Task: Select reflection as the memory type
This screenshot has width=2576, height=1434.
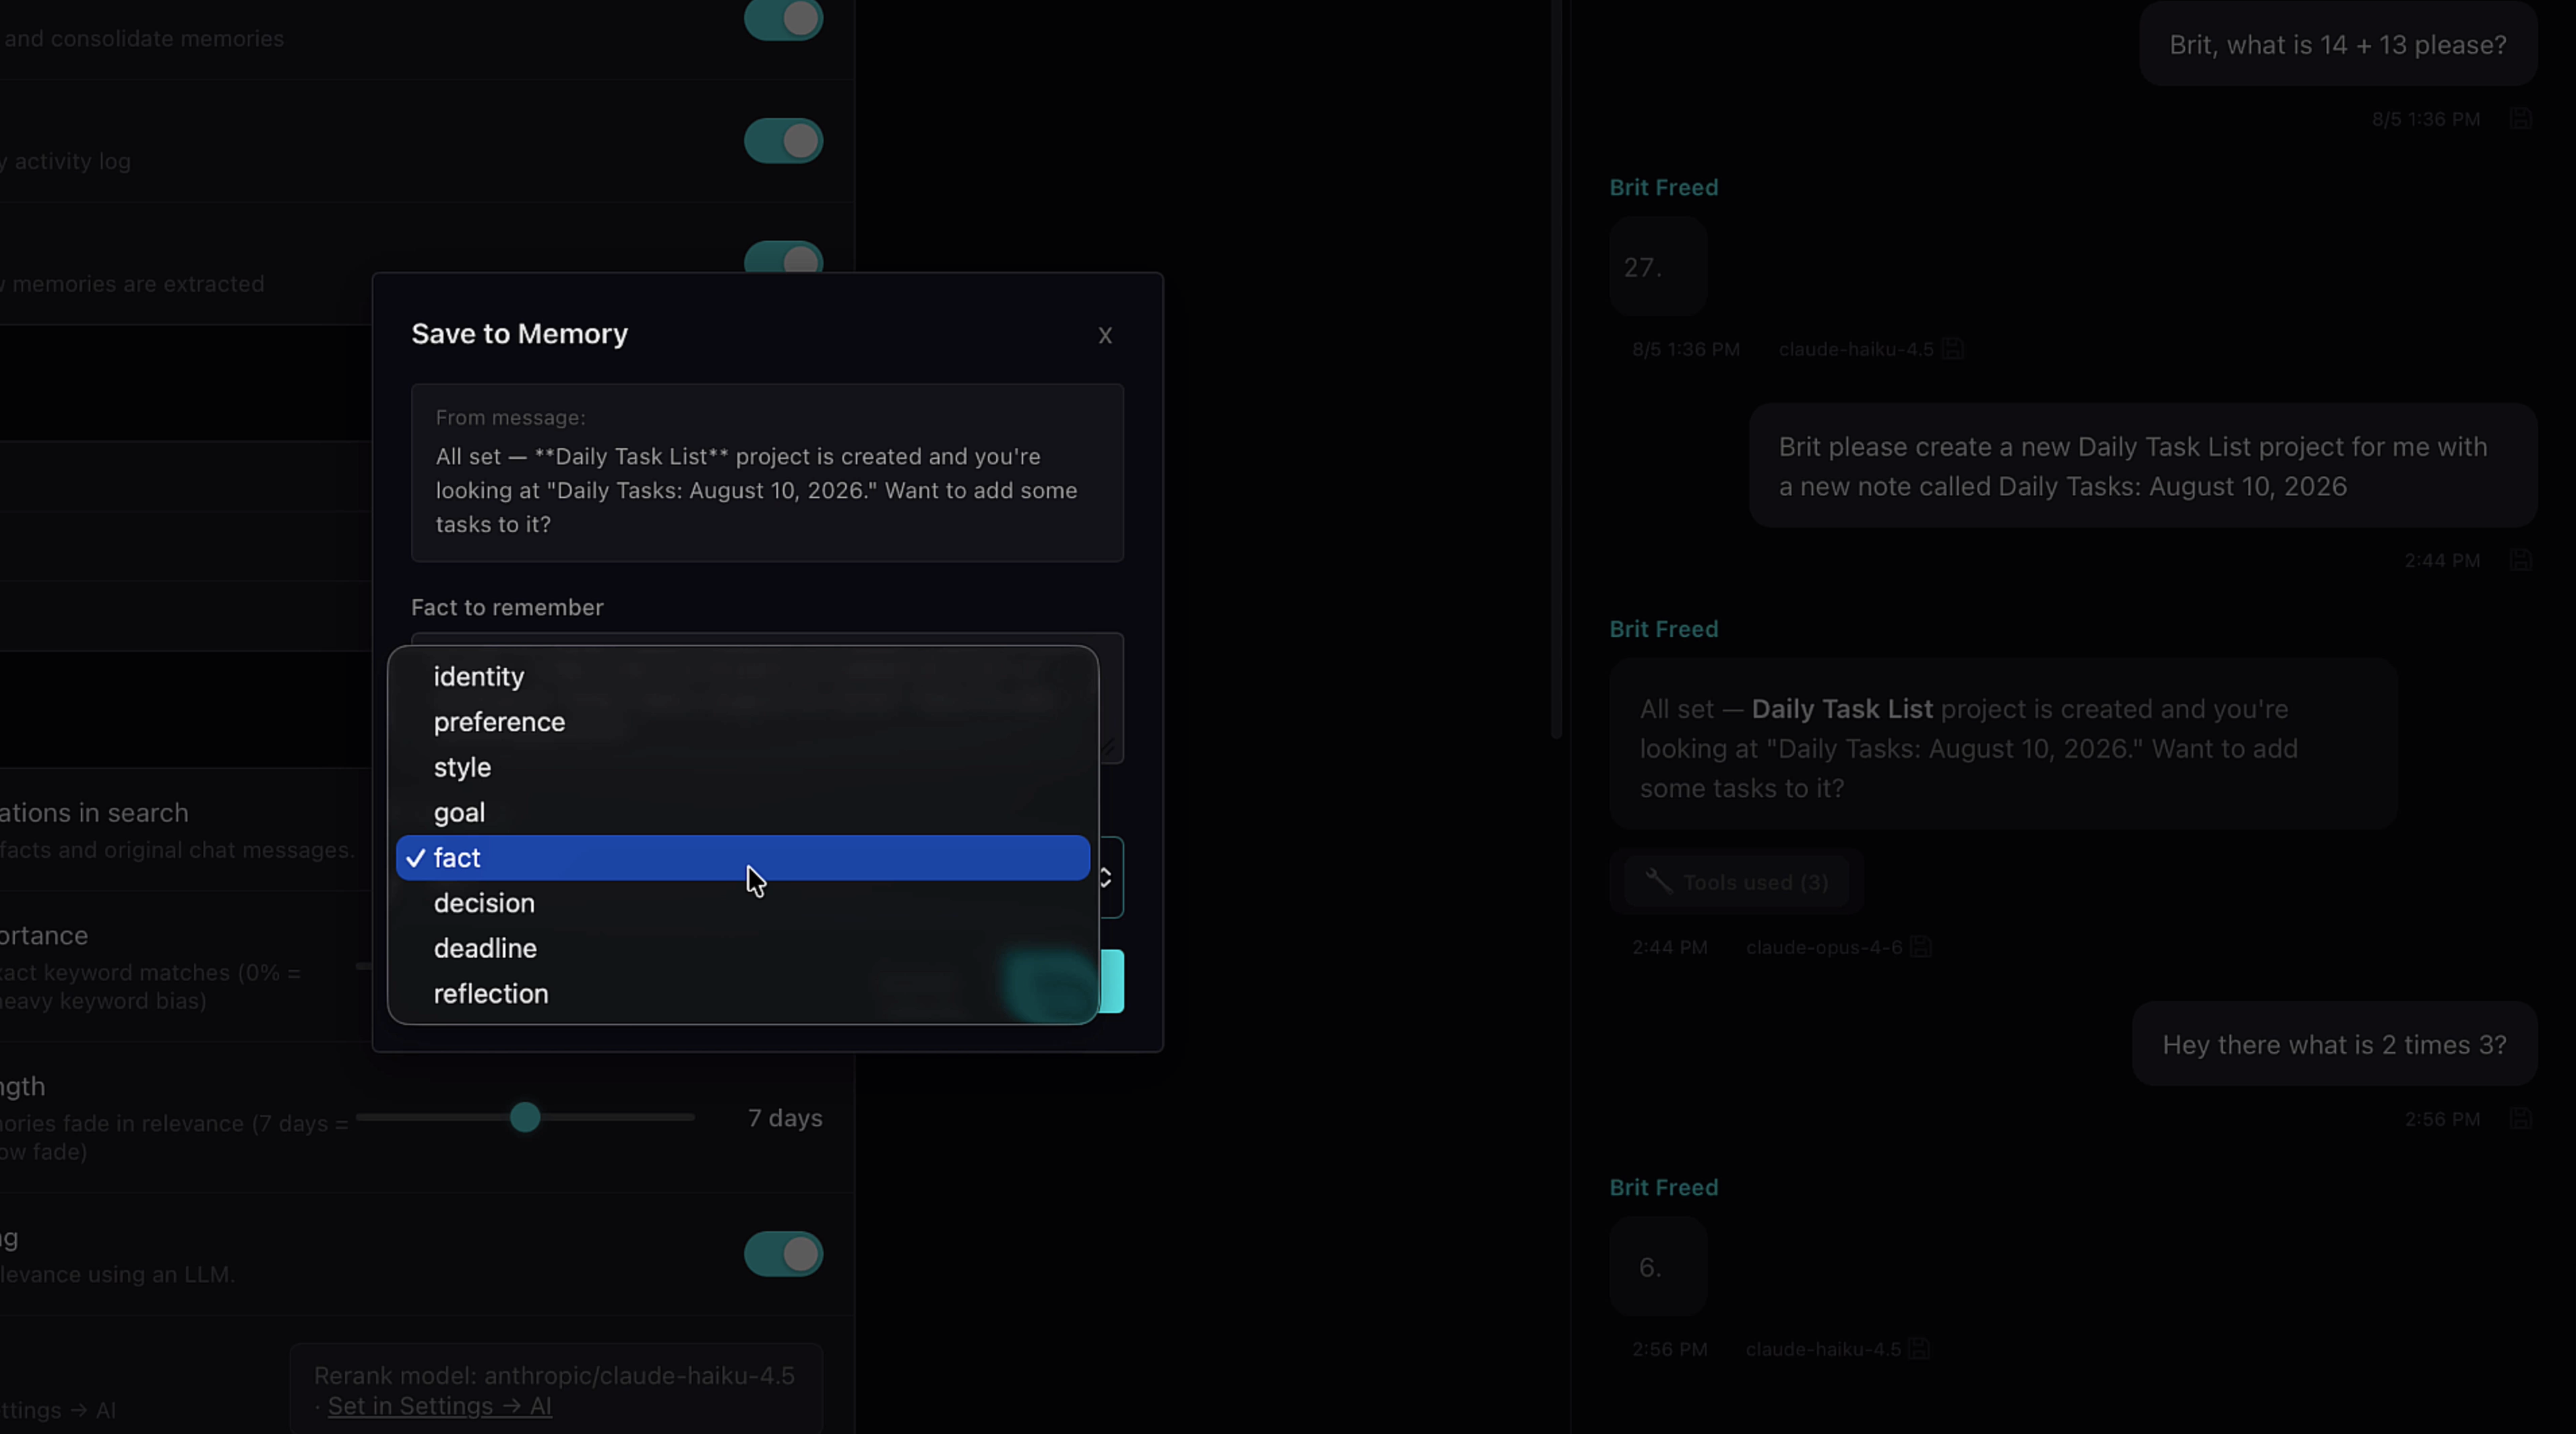Action: 742,994
